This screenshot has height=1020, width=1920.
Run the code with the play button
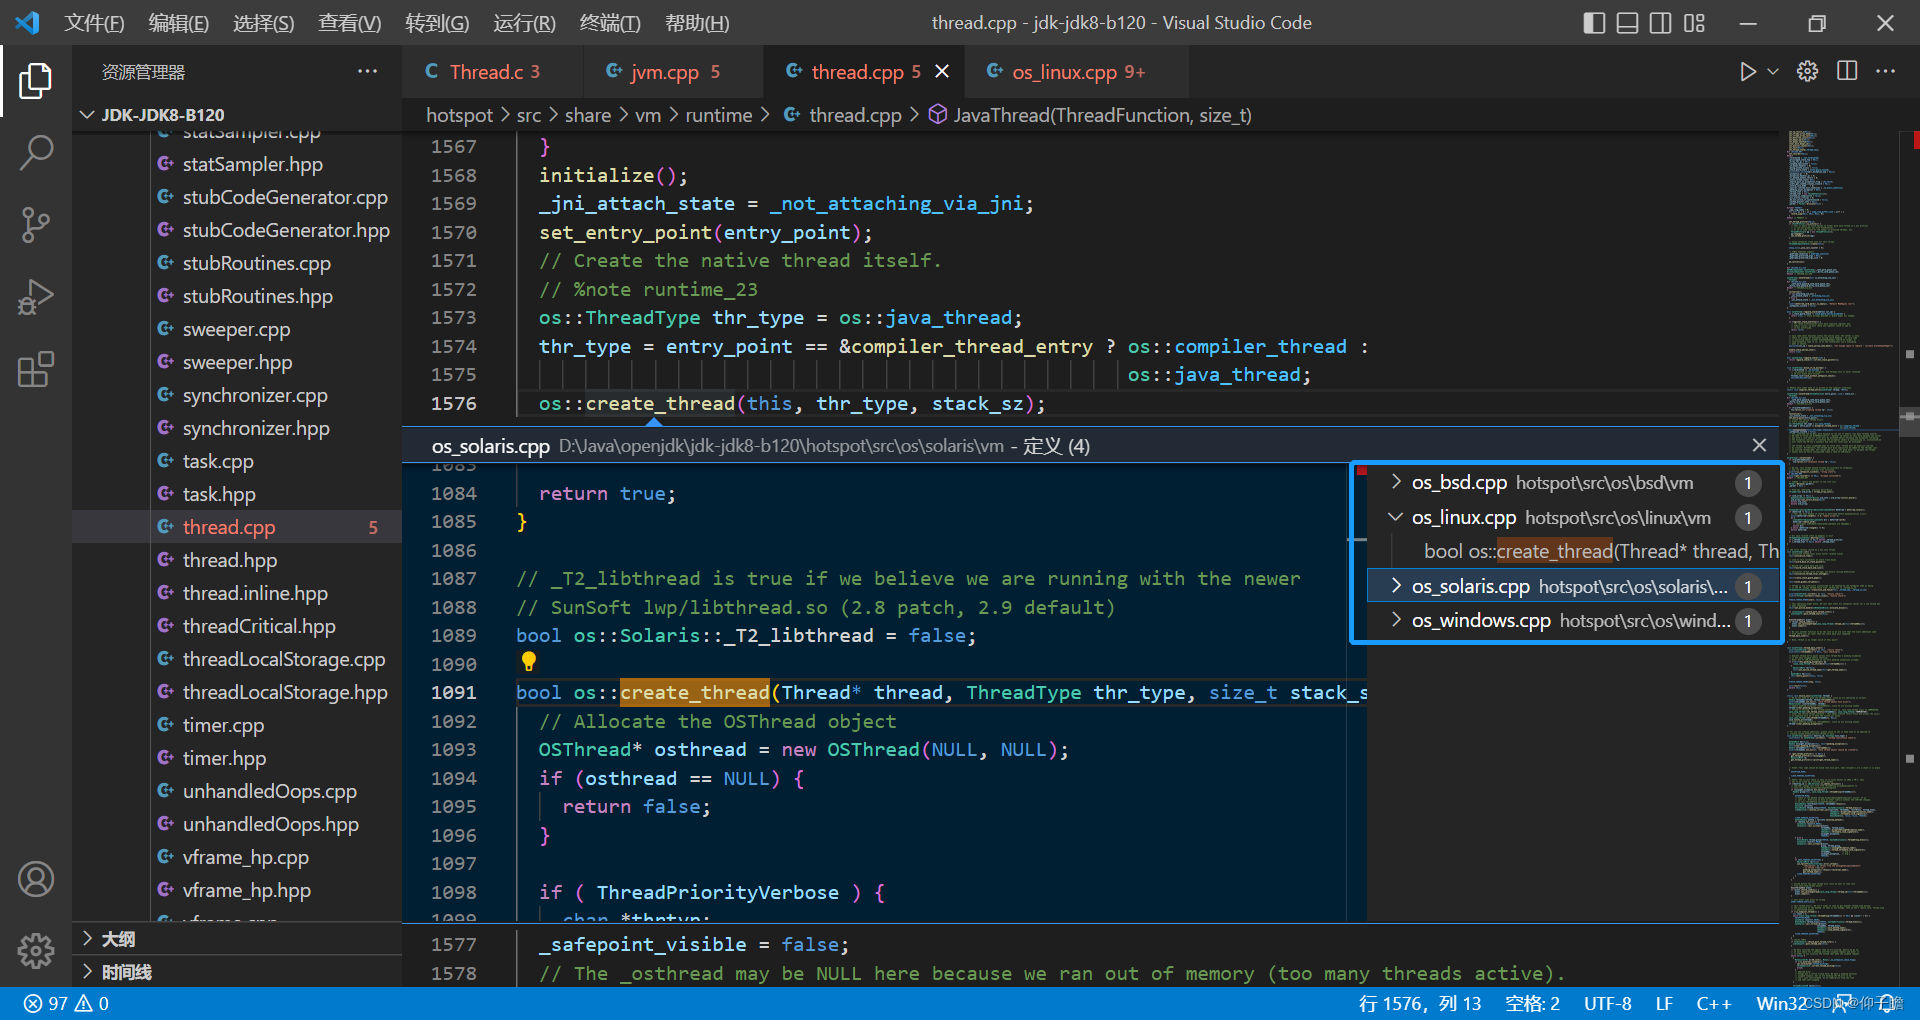(1747, 72)
